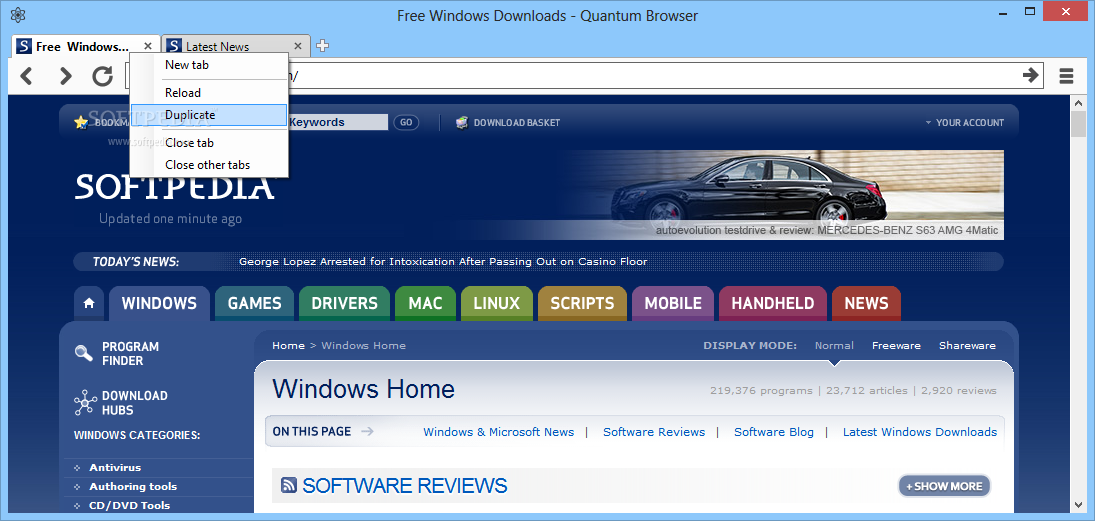Open the NEWS category tab
Viewport: 1095px width, 521px height.
(x=866, y=303)
